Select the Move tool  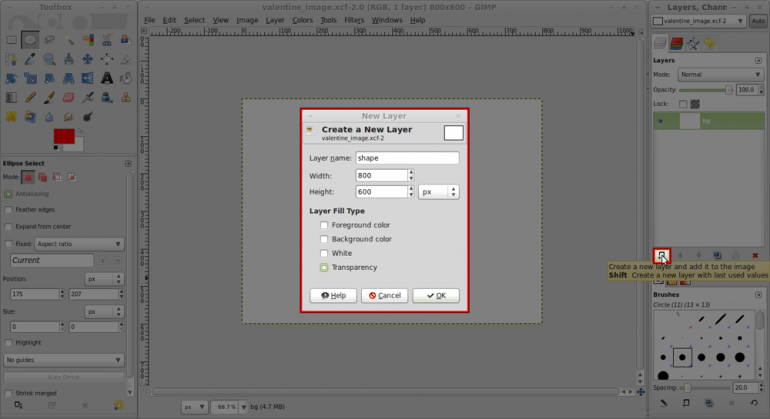87,59
